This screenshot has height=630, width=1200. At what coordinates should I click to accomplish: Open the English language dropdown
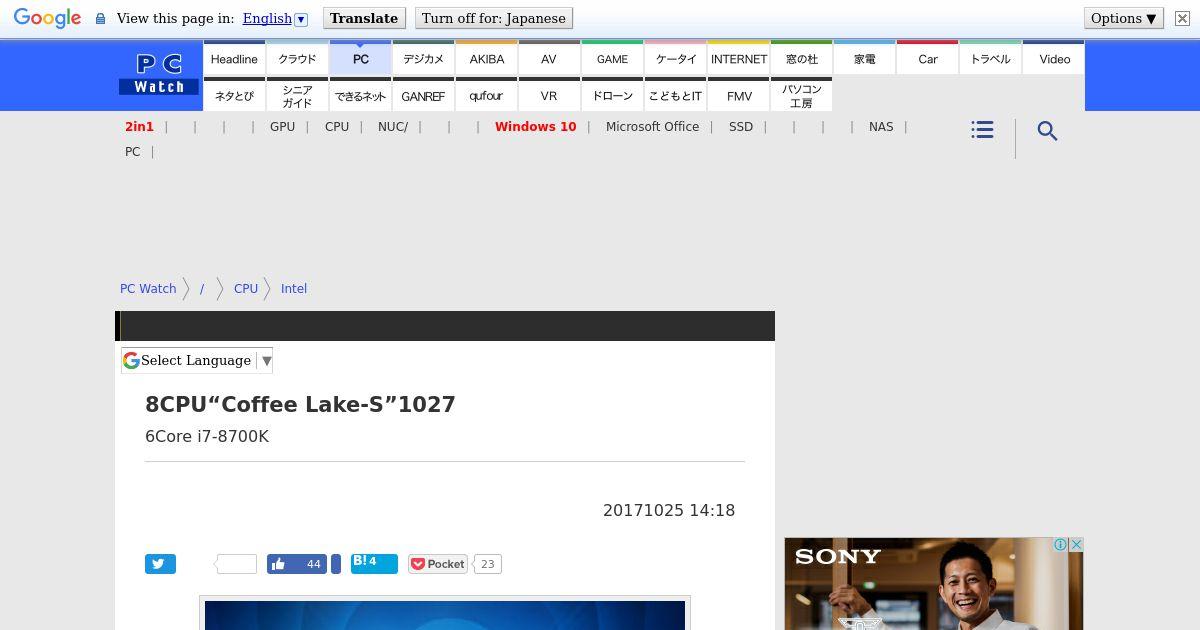[x=275, y=19]
